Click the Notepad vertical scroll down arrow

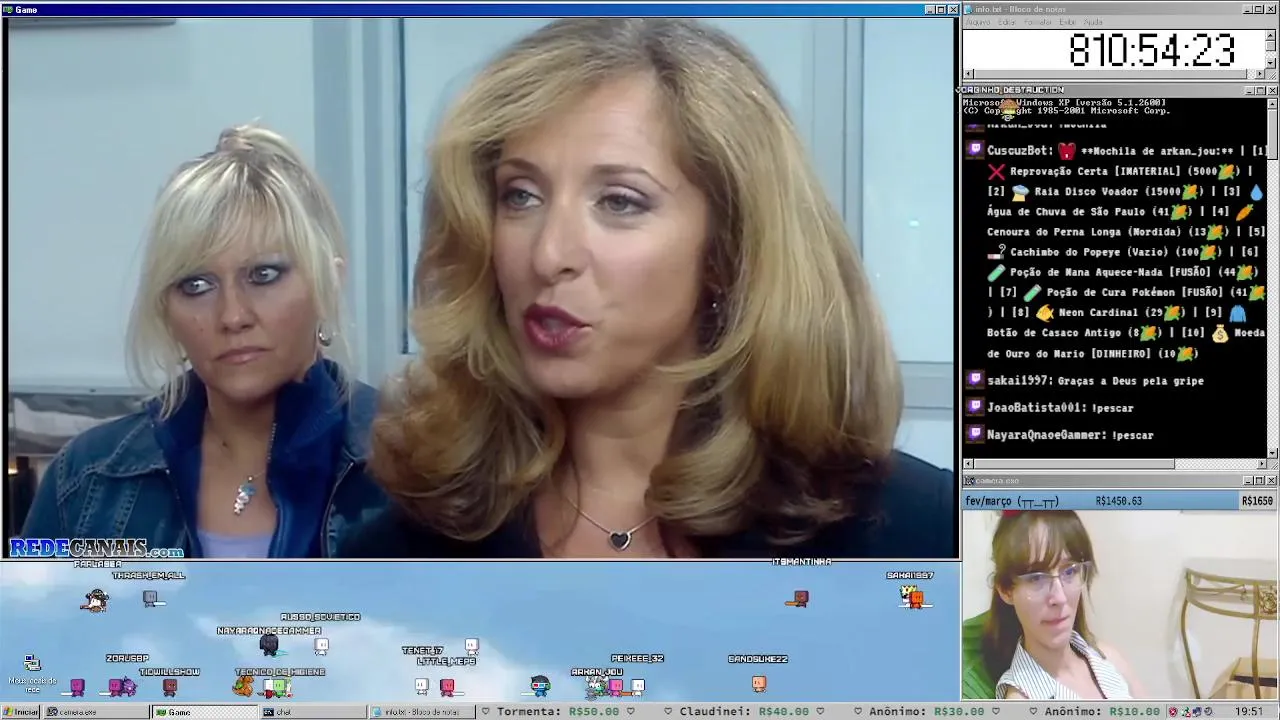tap(1271, 63)
